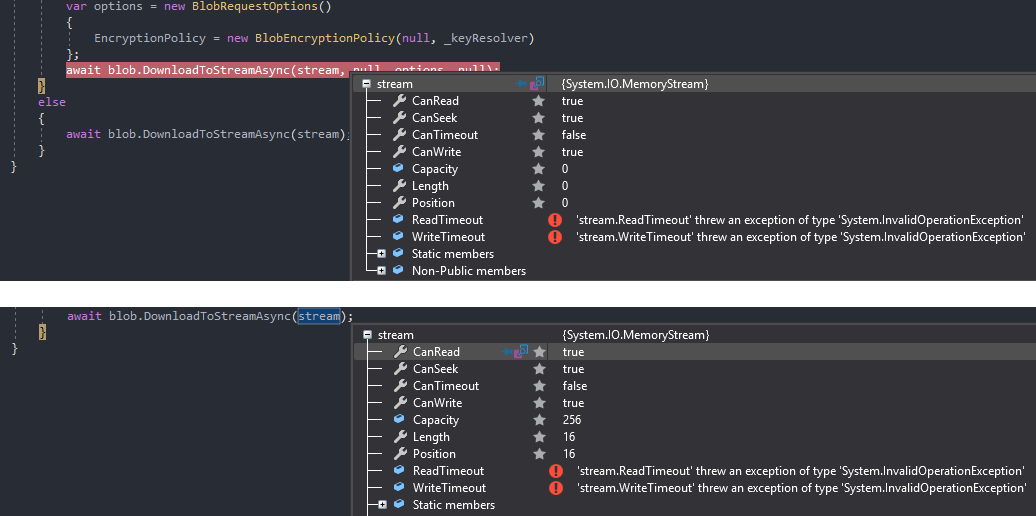This screenshot has height=516, width=1036.
Task: Click the CanRead wrench icon in top datatip
Action: click(399, 100)
